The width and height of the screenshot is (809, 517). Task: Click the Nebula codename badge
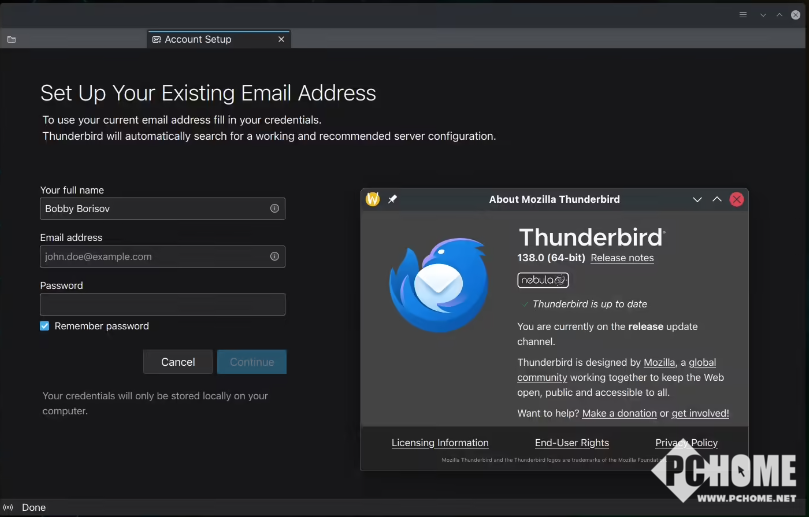point(543,280)
